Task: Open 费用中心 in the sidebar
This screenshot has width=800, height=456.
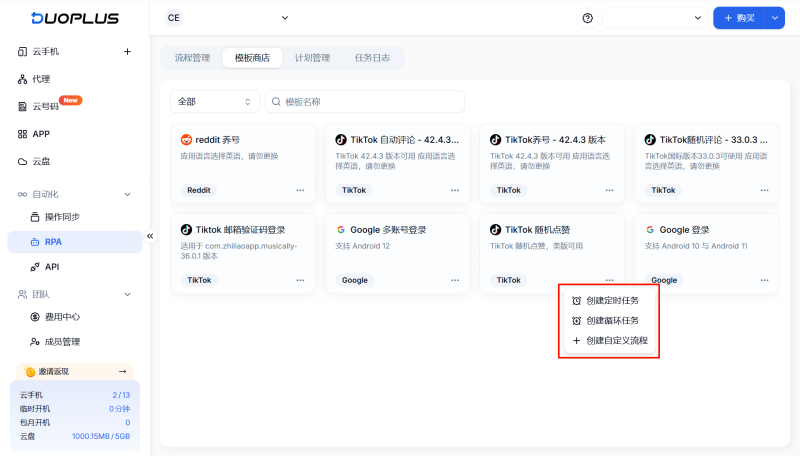Action: click(62, 317)
